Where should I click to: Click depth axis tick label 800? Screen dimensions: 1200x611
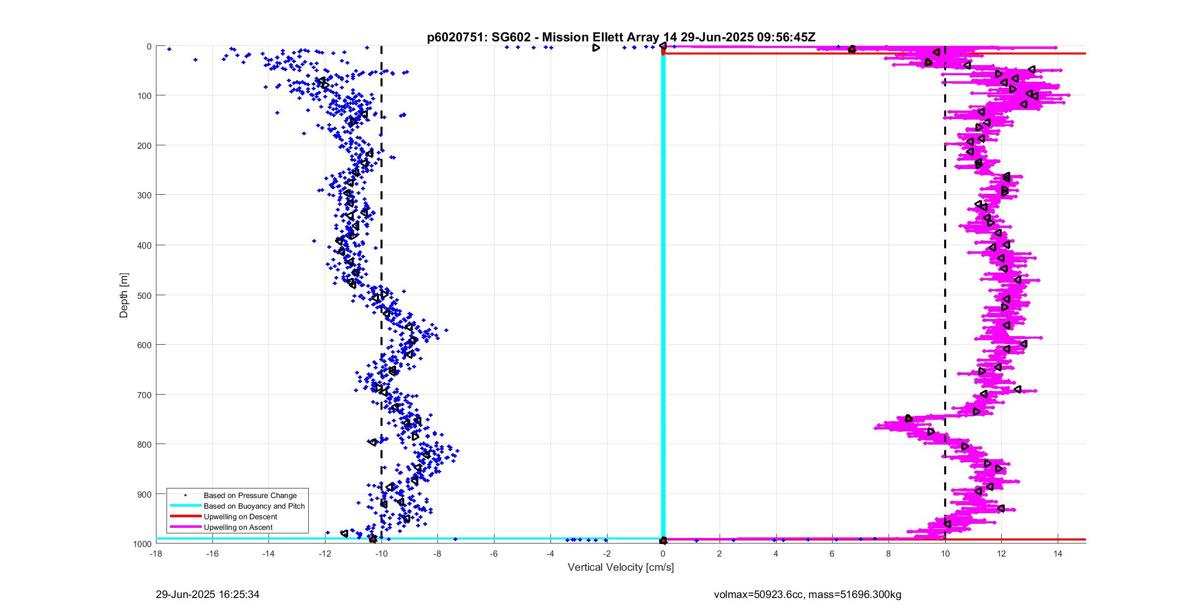click(x=143, y=444)
